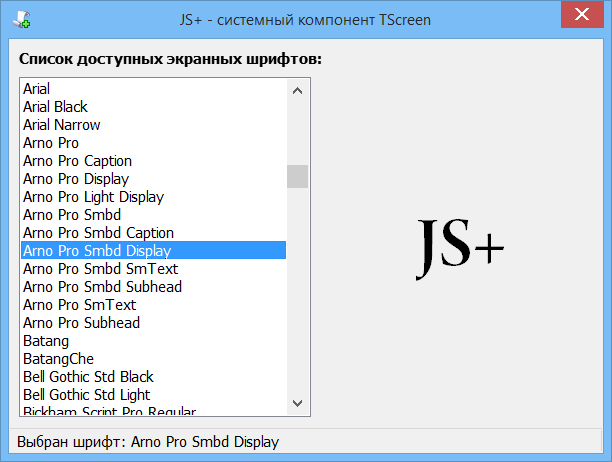Choose Bell Gothic Std Light font
Image resolution: width=612 pixels, height=462 pixels.
click(x=153, y=394)
